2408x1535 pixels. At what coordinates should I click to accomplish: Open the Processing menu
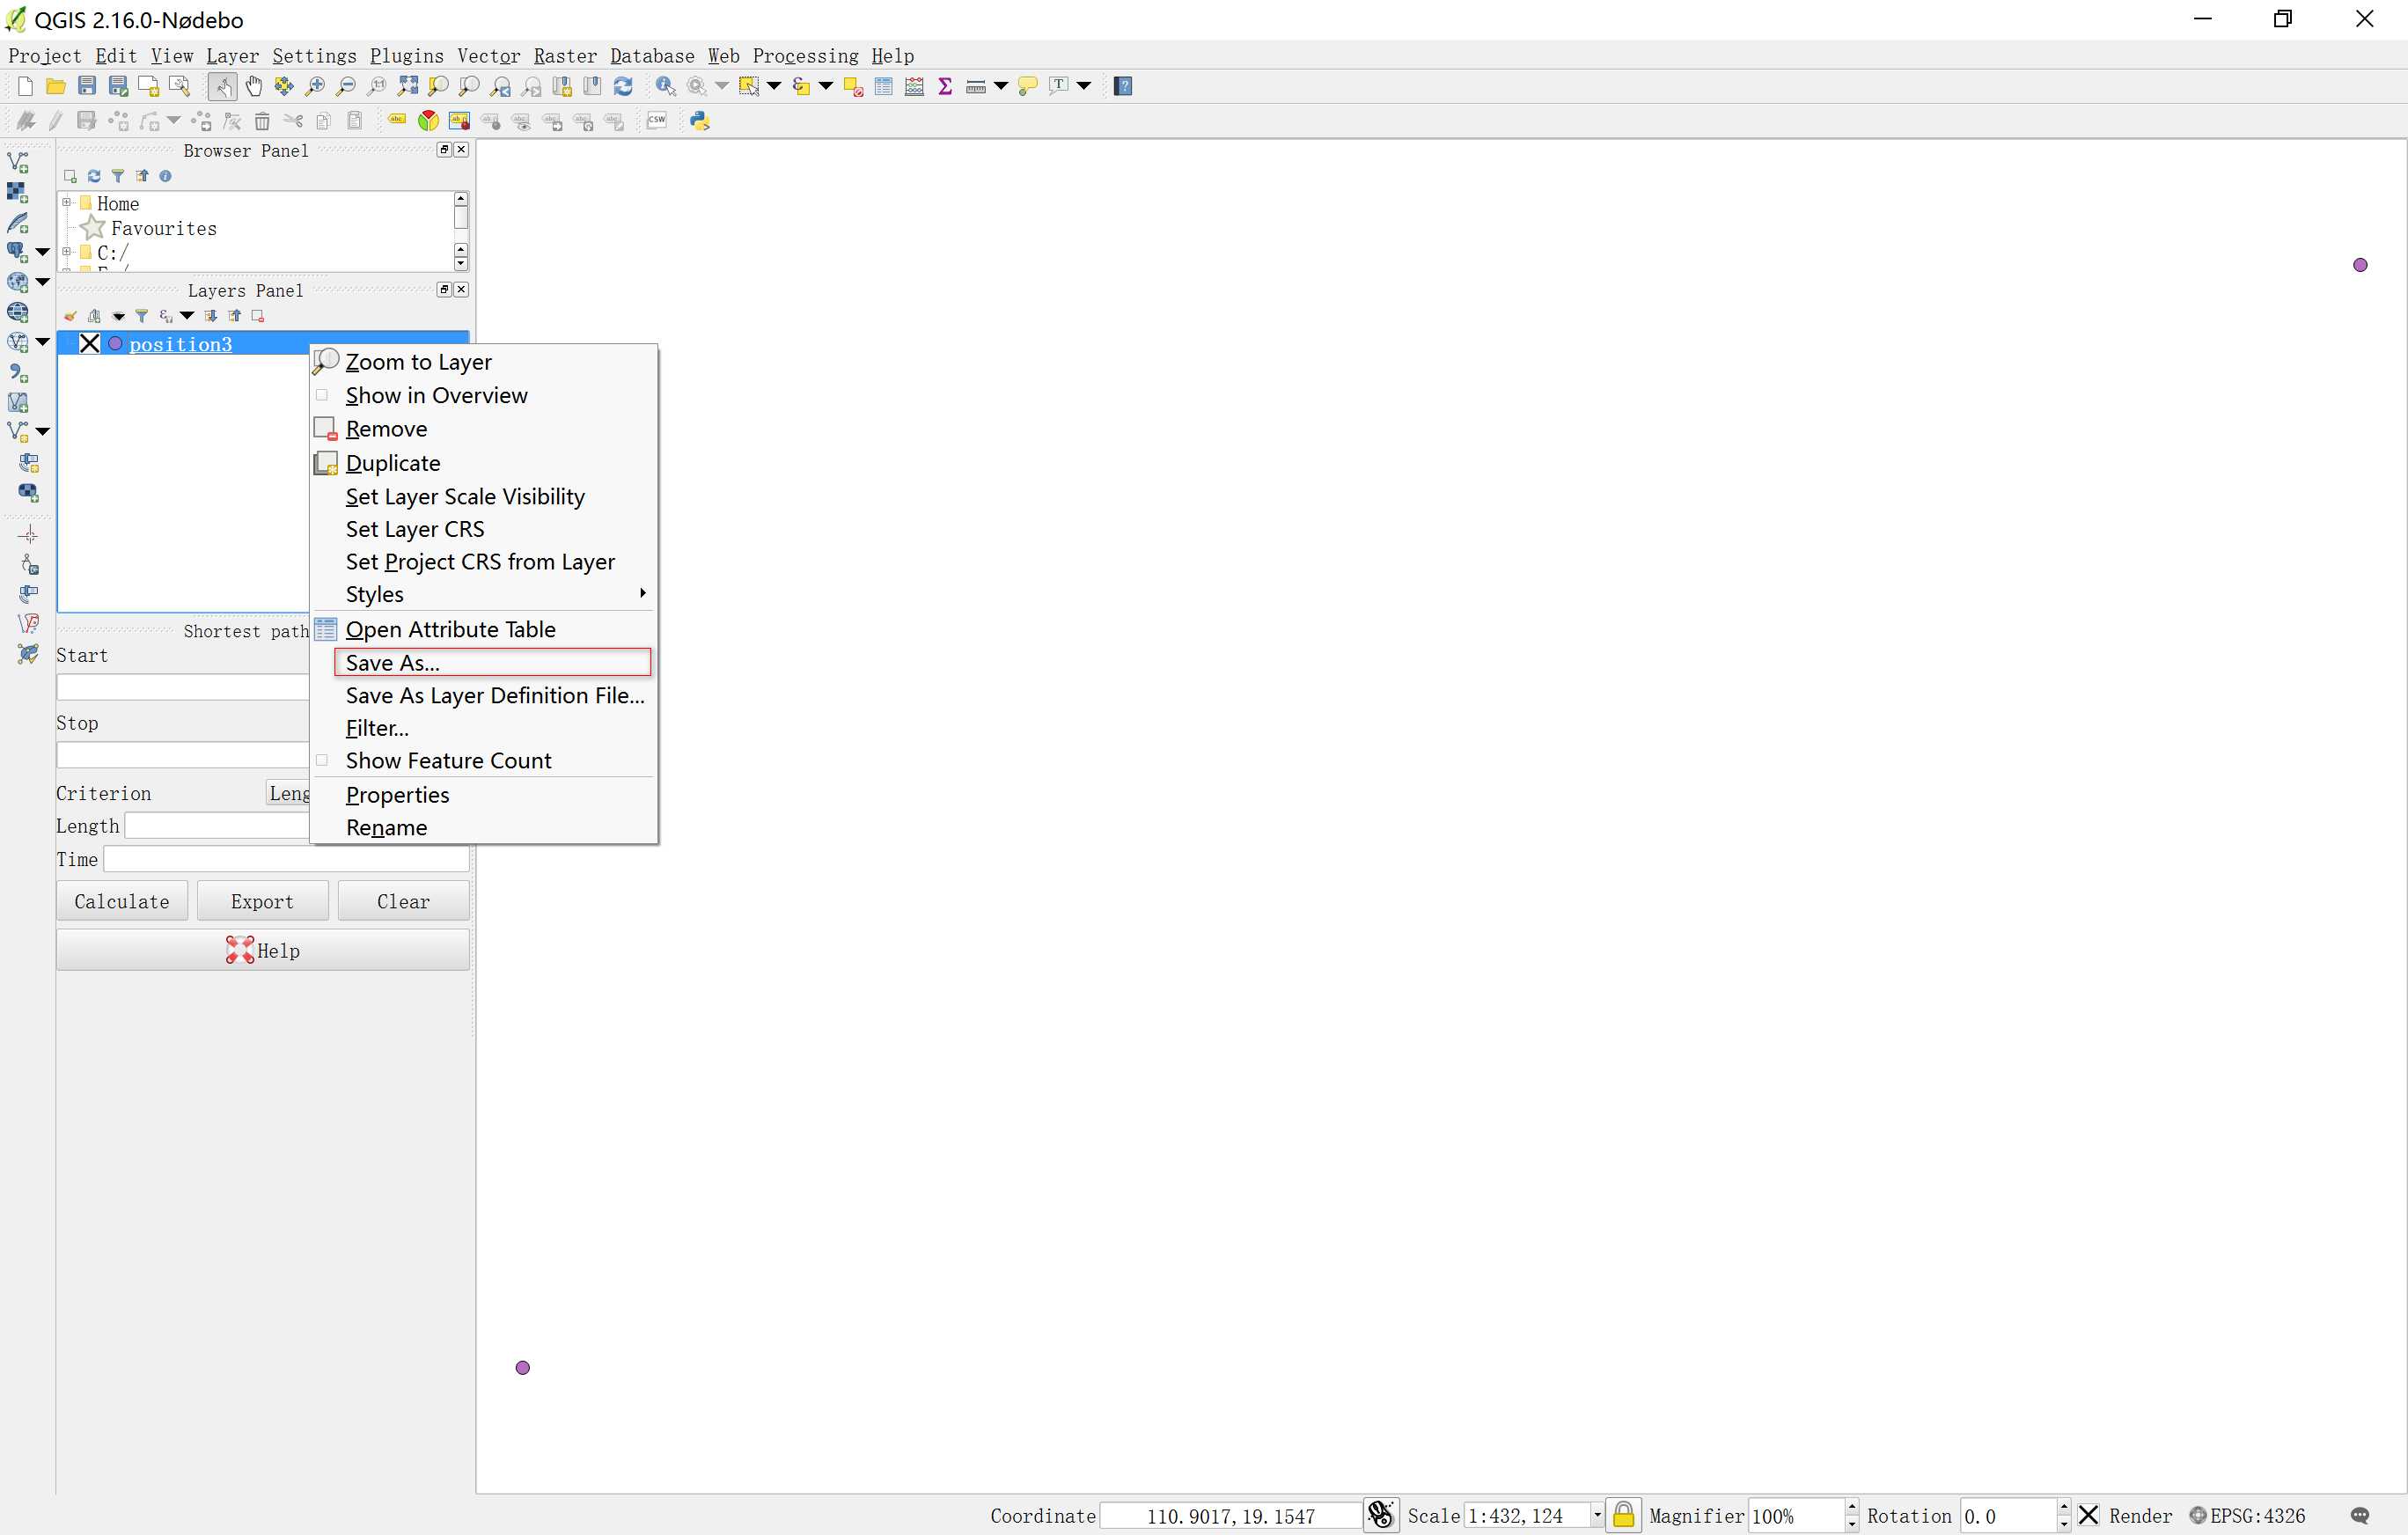[804, 56]
